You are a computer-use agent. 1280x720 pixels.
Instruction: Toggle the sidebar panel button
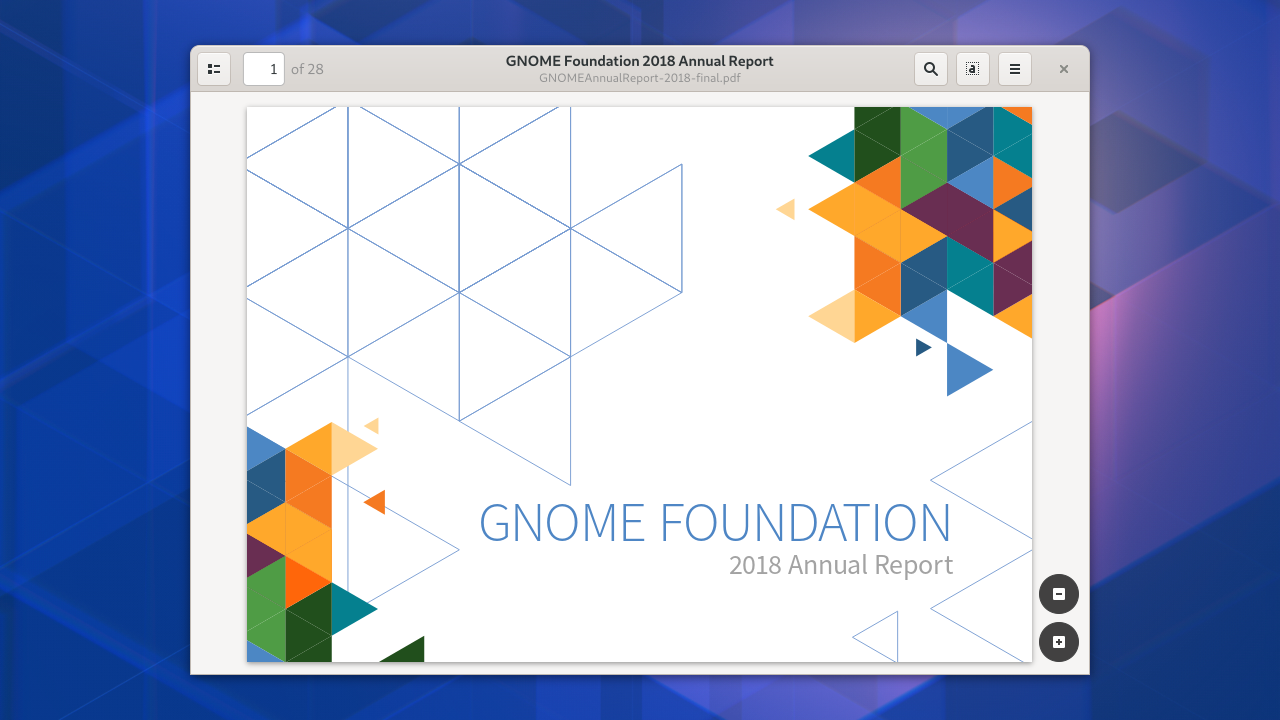tap(214, 69)
